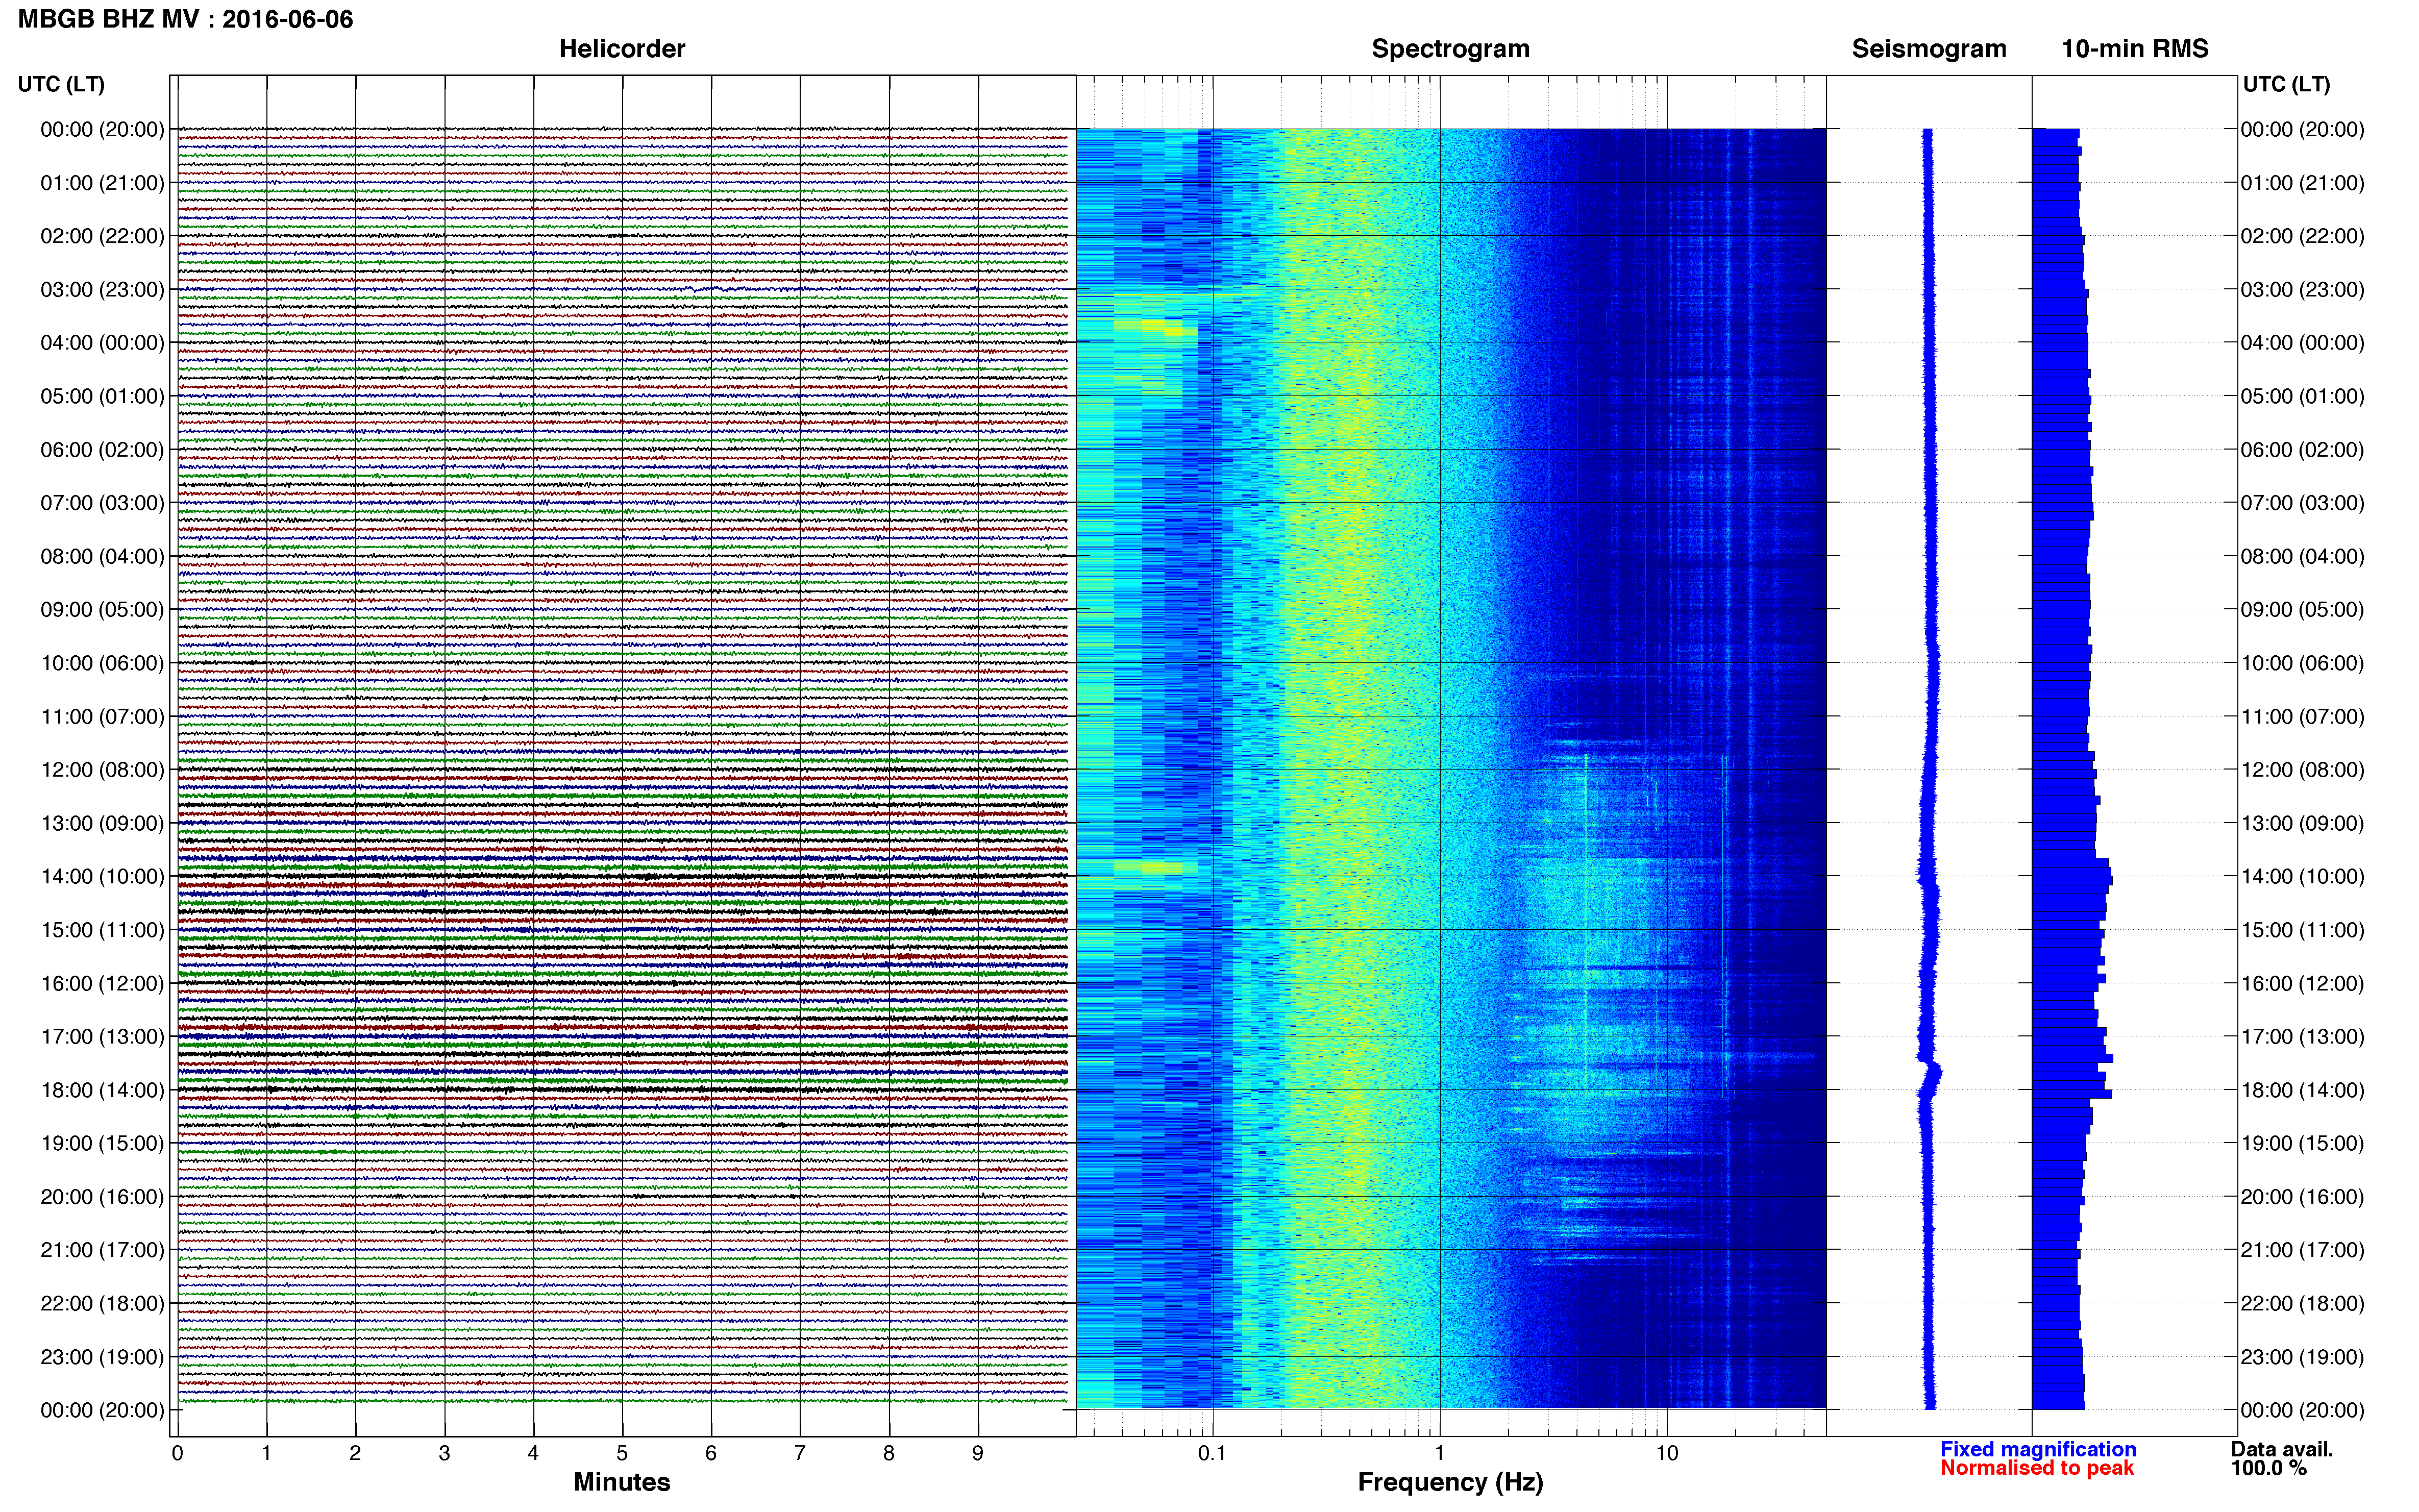This screenshot has height=1512, width=2419.
Task: Click the "7" tick on the Minutes axis
Action: point(800,1453)
